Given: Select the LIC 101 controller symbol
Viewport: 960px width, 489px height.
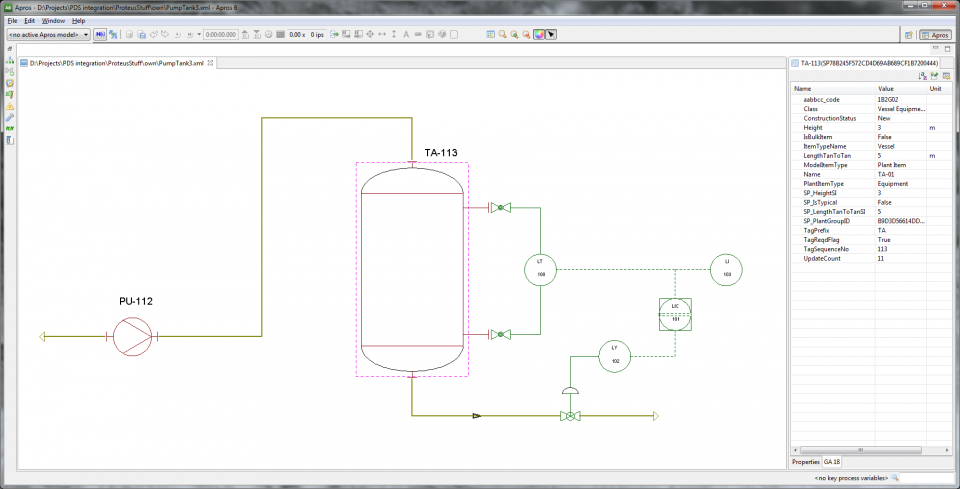Looking at the screenshot, I should point(675,314).
